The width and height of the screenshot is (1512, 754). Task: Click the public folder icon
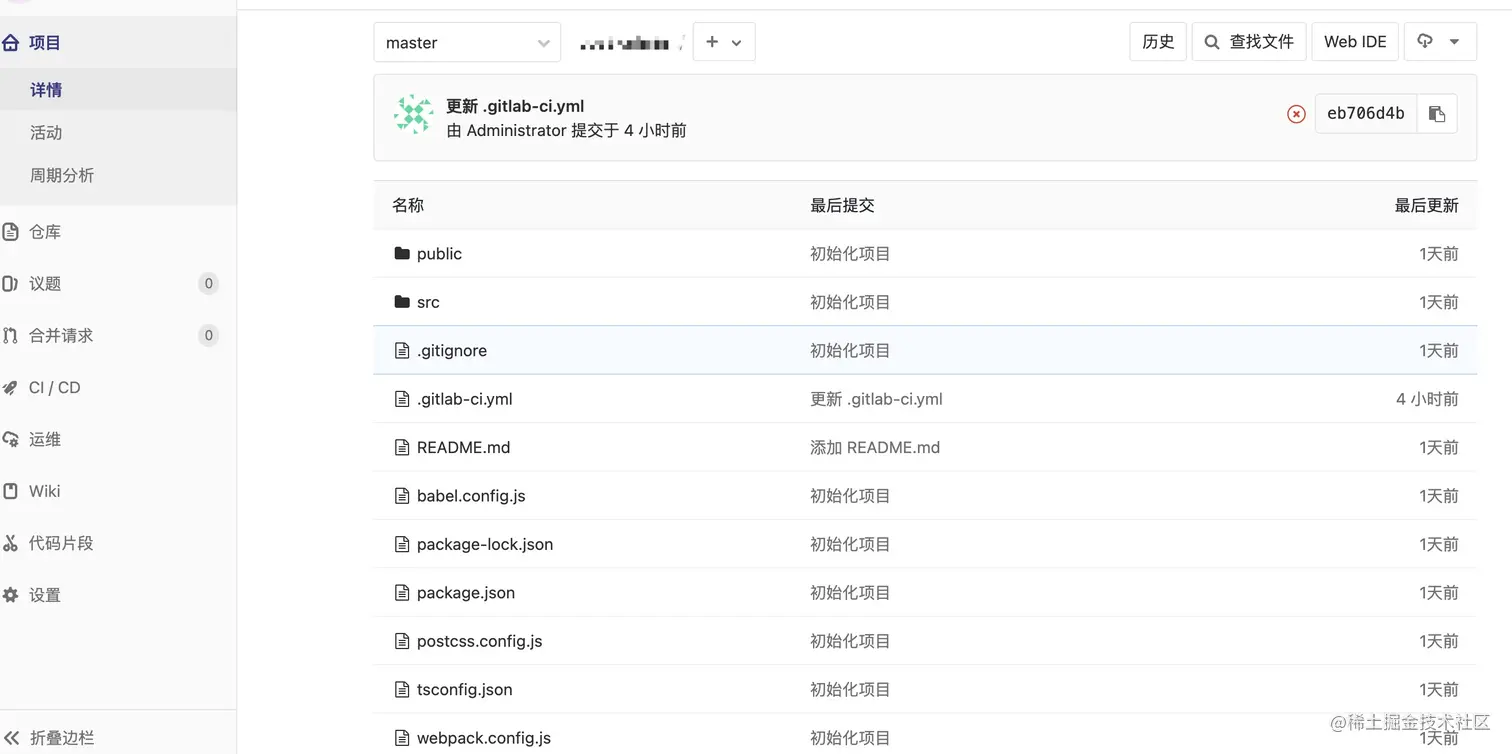point(402,254)
